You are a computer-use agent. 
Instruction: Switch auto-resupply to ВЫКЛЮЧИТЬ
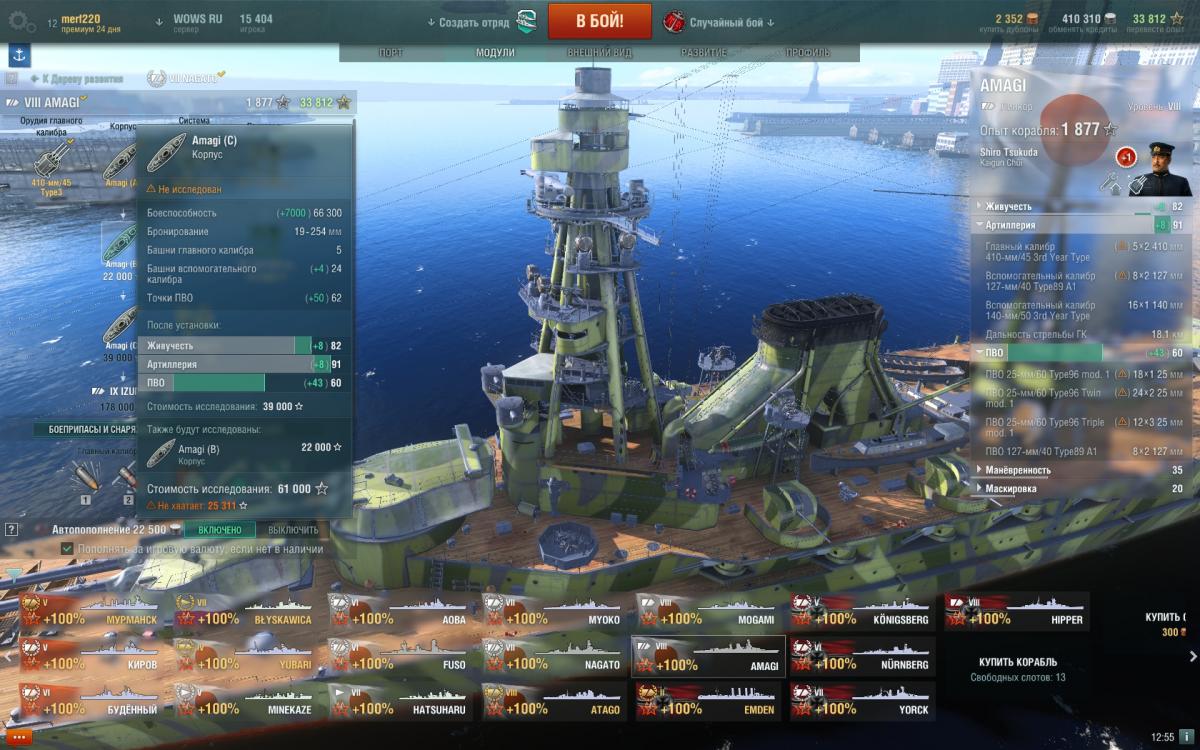click(x=293, y=530)
